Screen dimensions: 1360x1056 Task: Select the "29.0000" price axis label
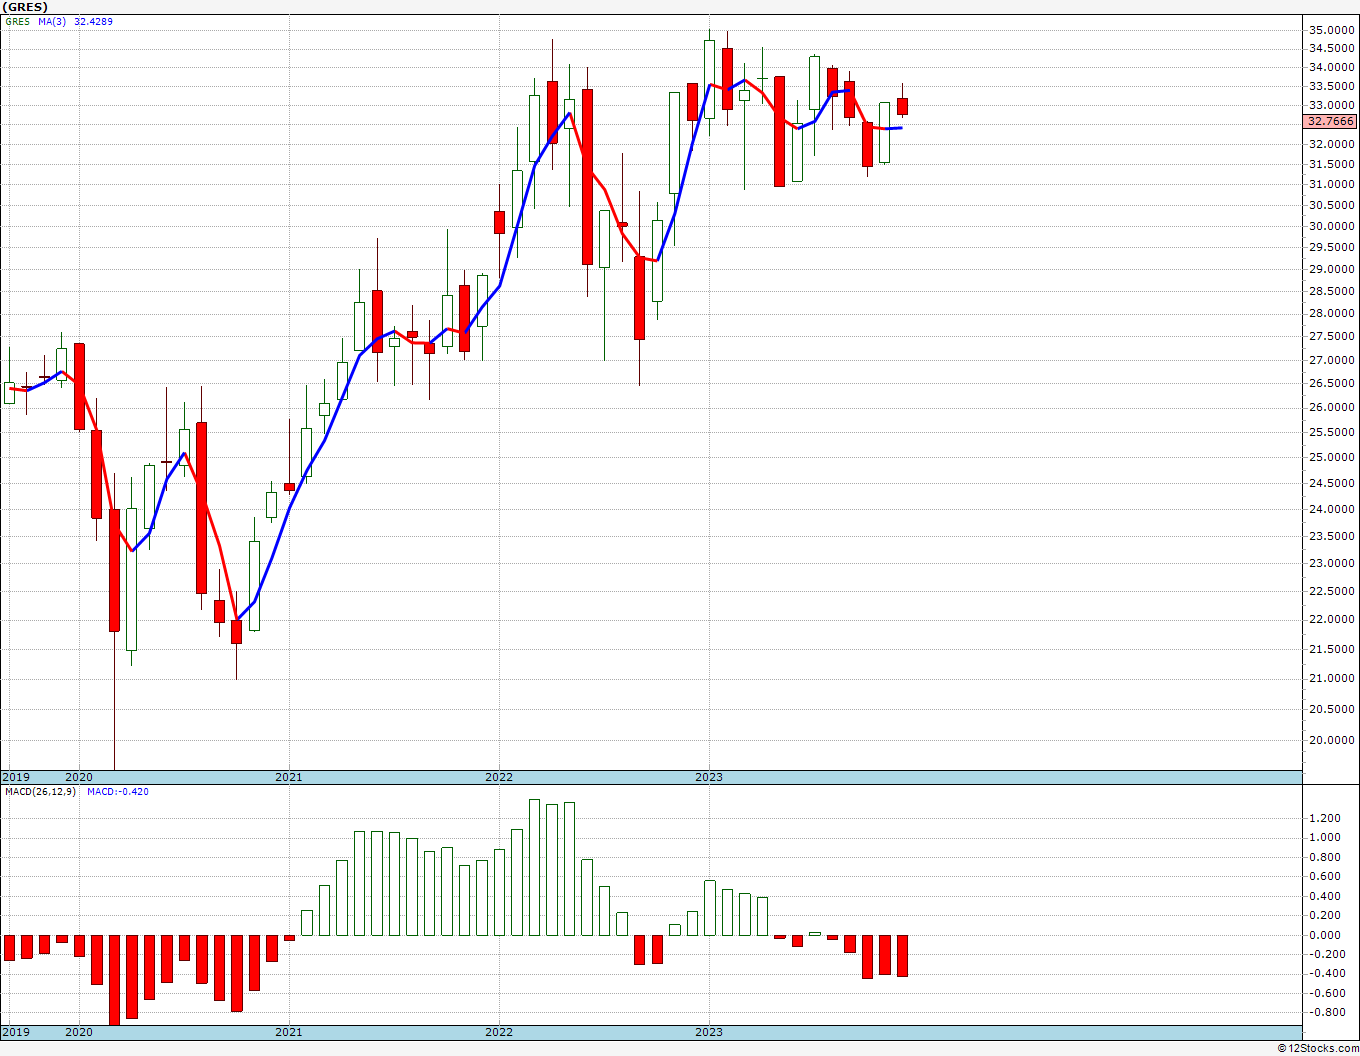1332,270
